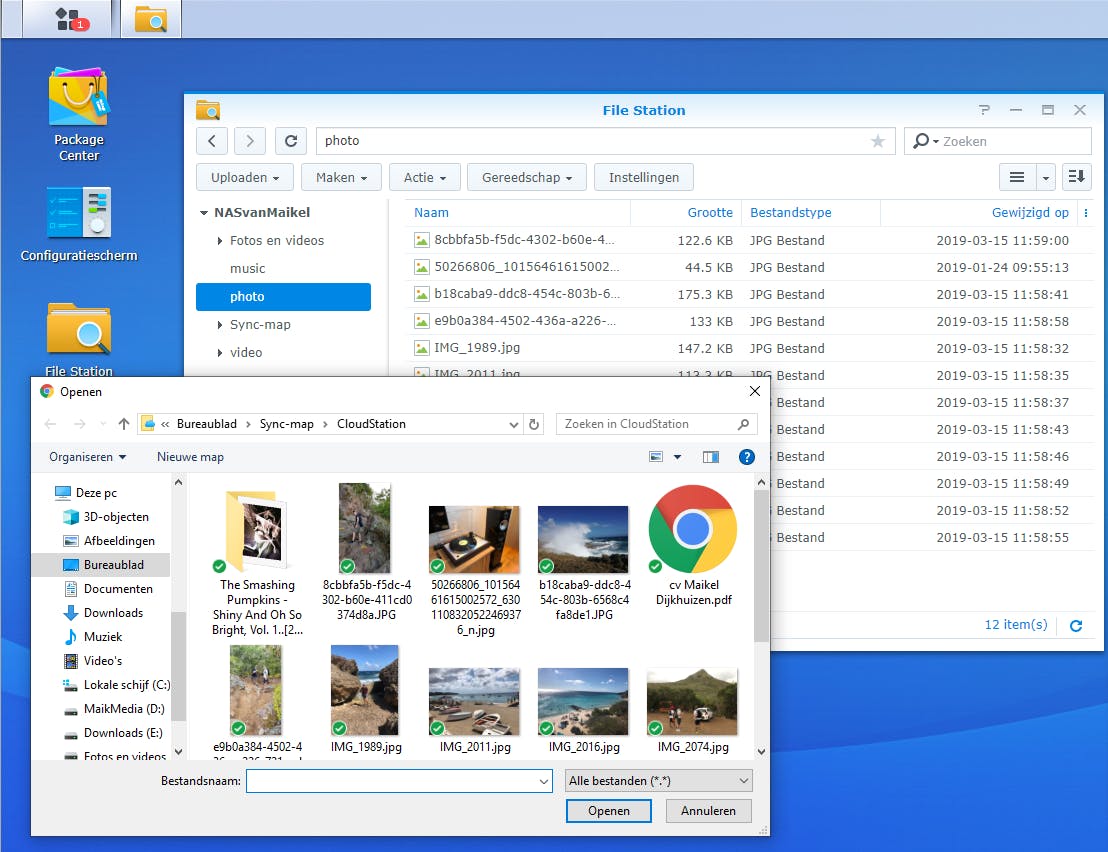Click the help icon in Openen dialog
The image size is (1108, 852).
746,457
